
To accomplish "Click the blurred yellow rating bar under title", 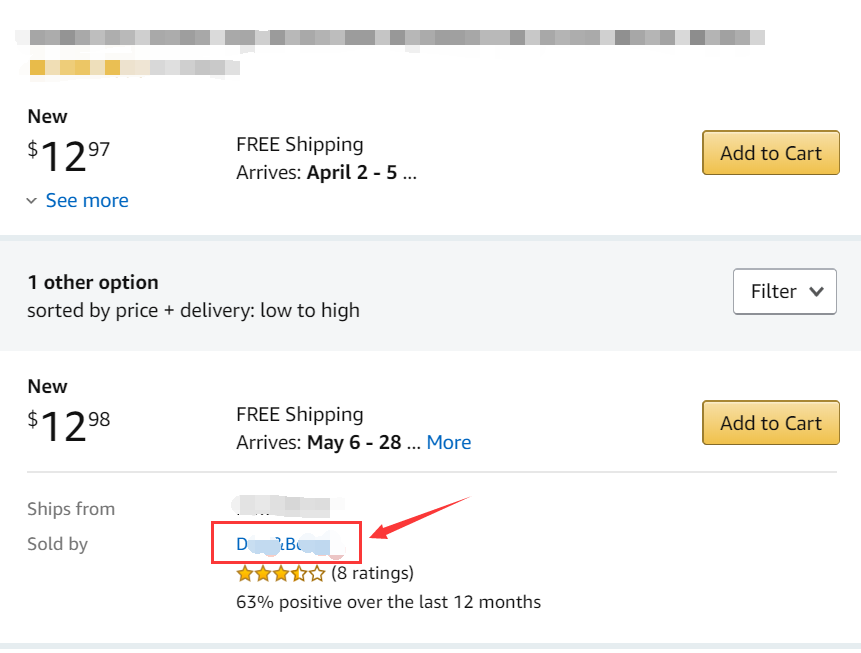I will coord(90,68).
